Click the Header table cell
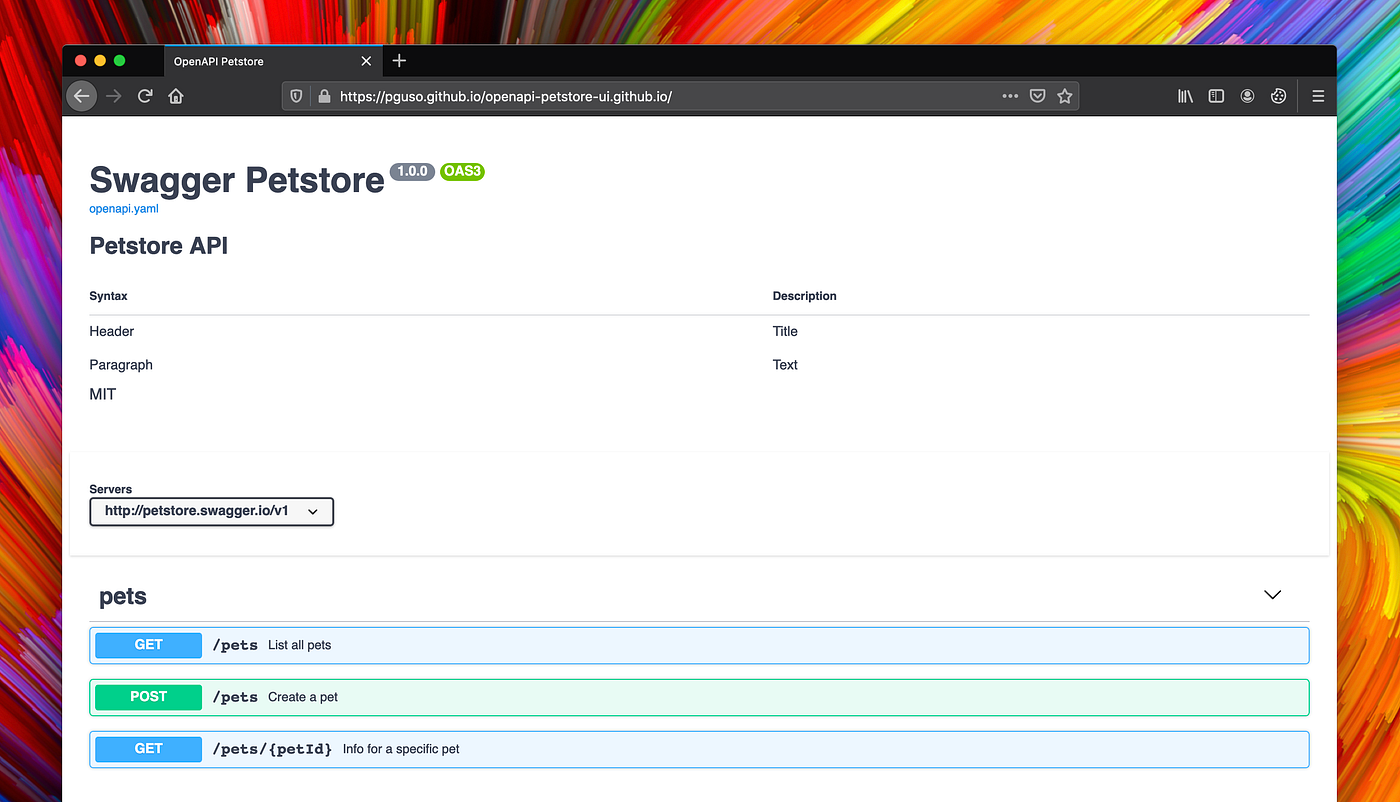Image resolution: width=1400 pixels, height=802 pixels. 111,331
